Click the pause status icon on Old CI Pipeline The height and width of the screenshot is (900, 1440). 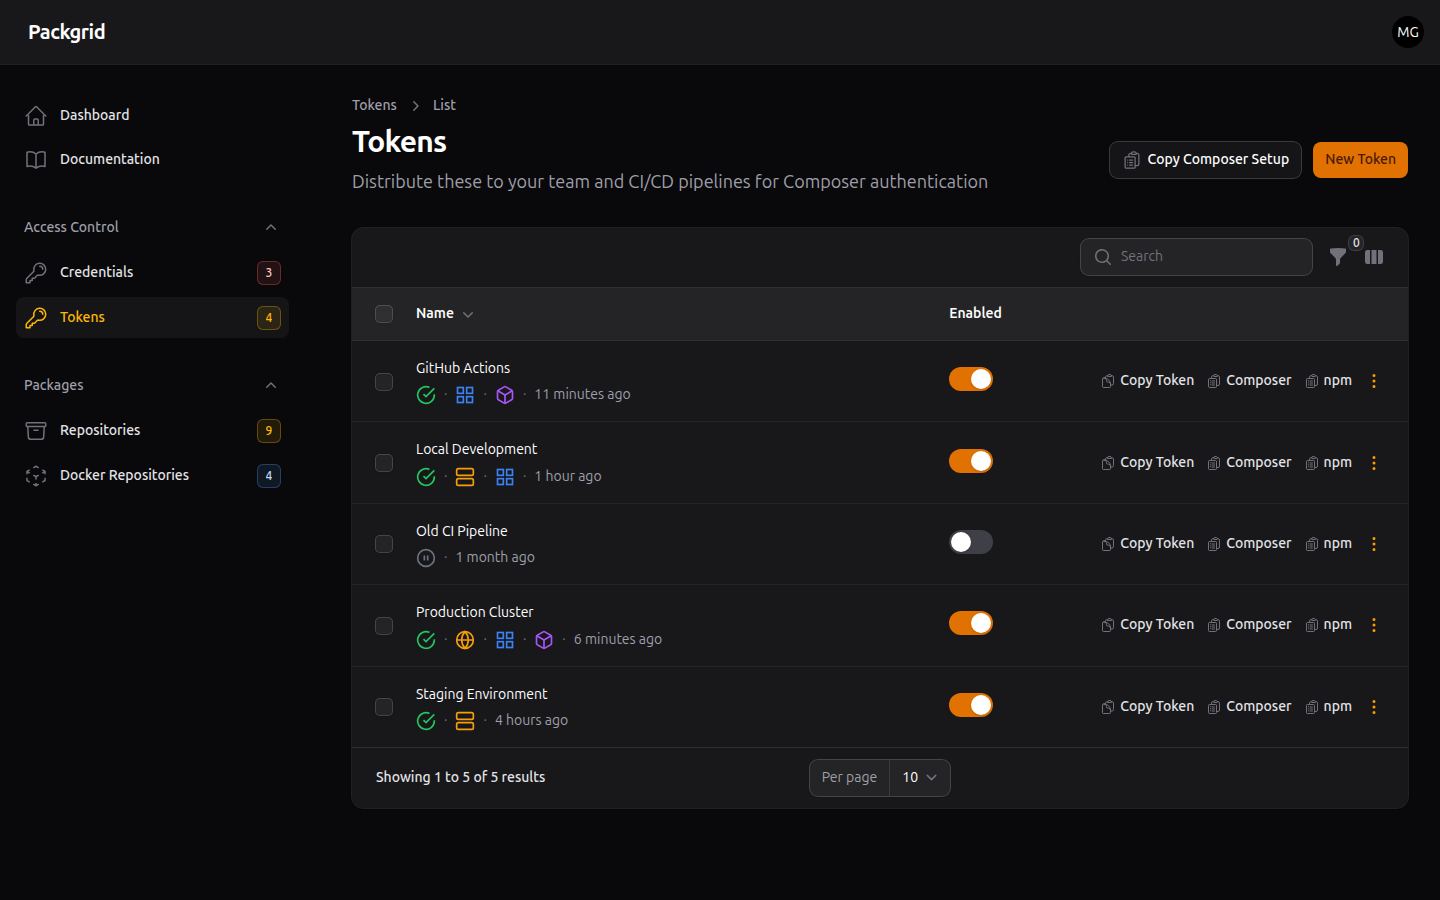pyautogui.click(x=425, y=557)
